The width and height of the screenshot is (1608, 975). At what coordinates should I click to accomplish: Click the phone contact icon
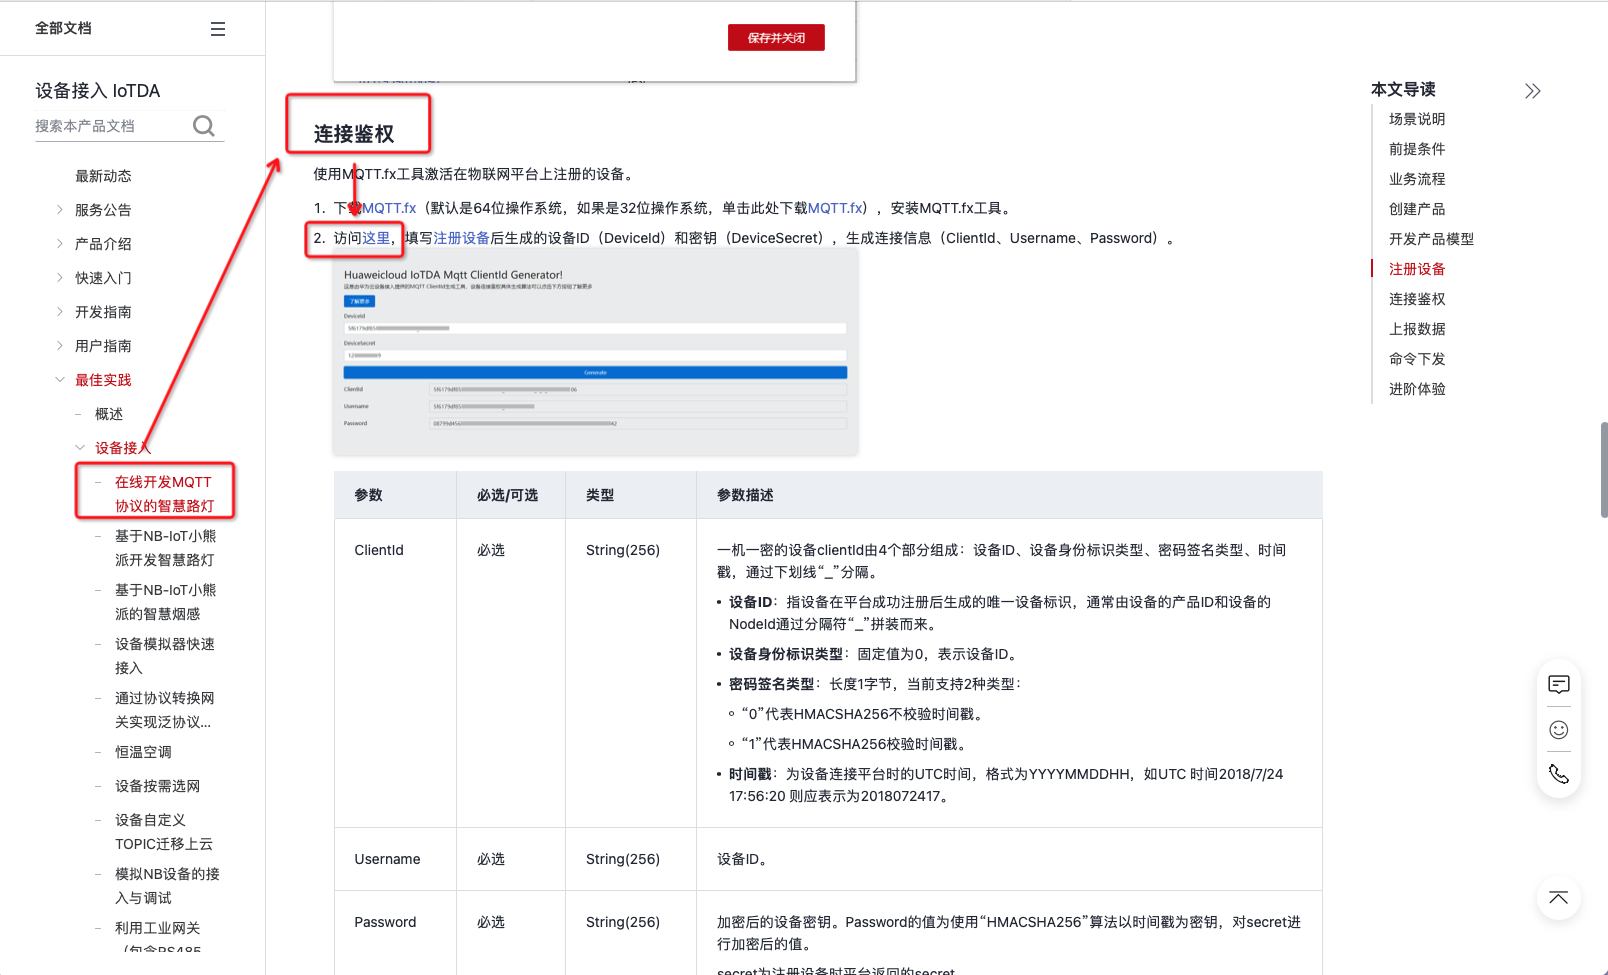point(1558,774)
